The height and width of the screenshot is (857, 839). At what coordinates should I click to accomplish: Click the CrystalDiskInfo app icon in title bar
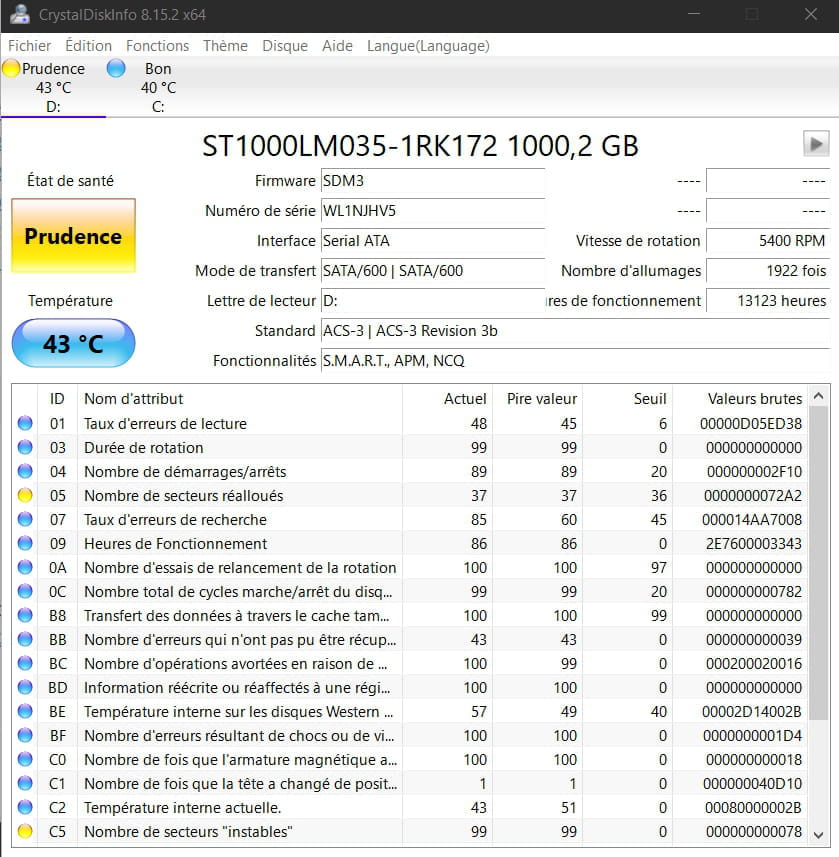pos(19,14)
